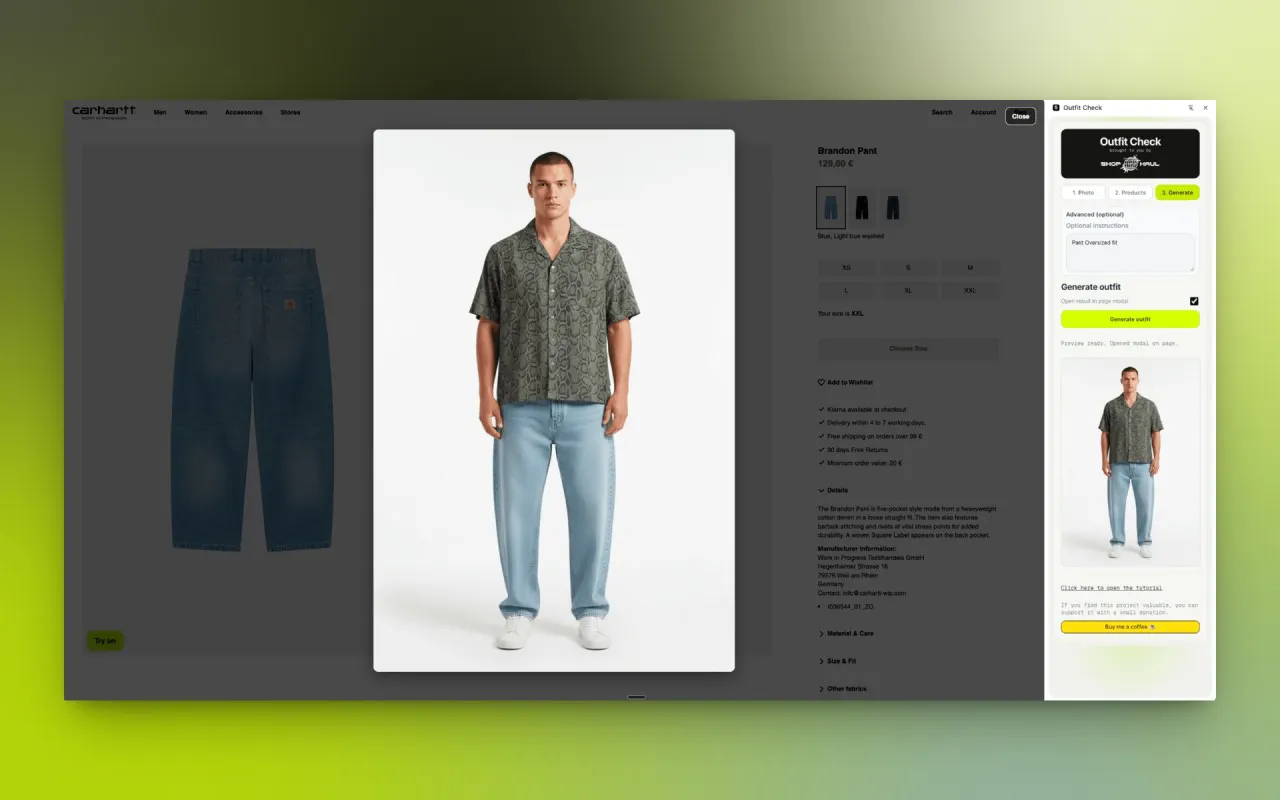Click the Generate outfit button
The height and width of the screenshot is (800, 1280).
[1130, 319]
